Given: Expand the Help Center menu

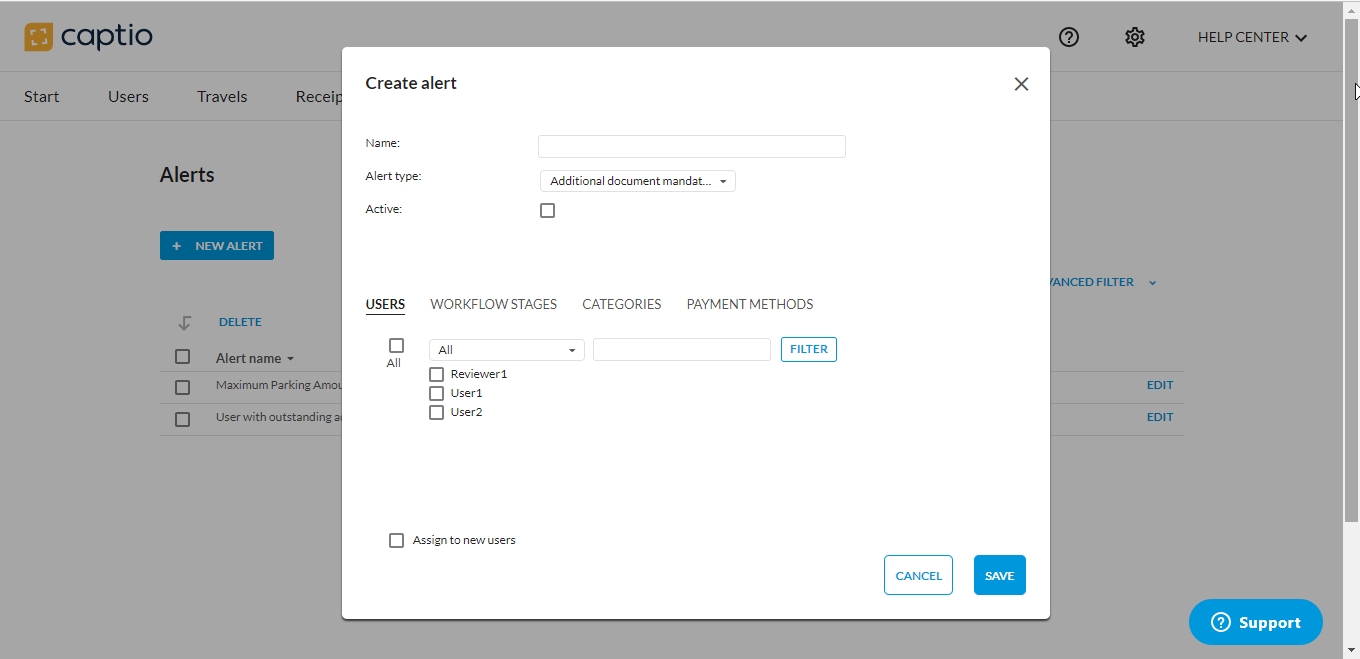Looking at the screenshot, I should pos(1252,37).
